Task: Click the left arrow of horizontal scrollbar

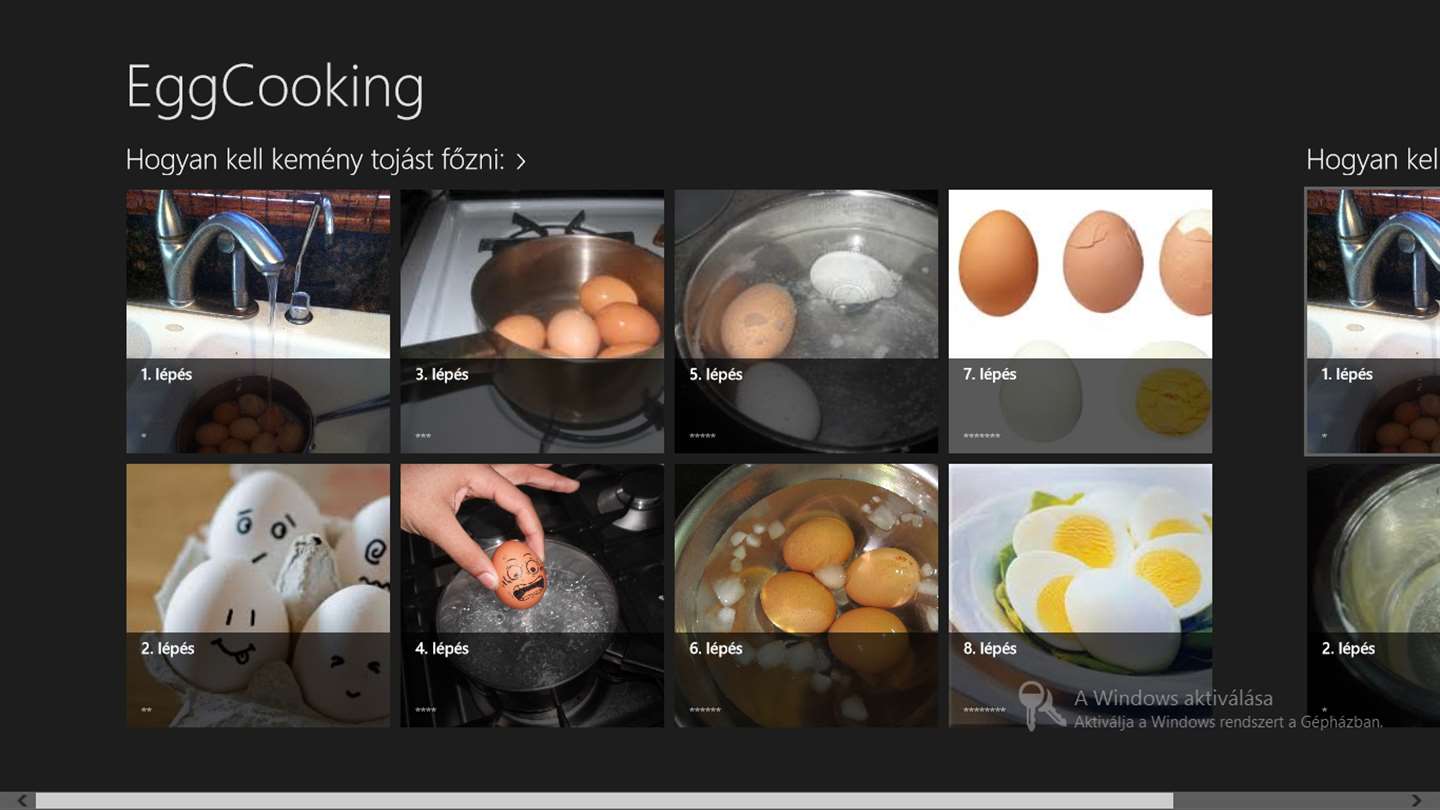Action: pyautogui.click(x=22, y=801)
